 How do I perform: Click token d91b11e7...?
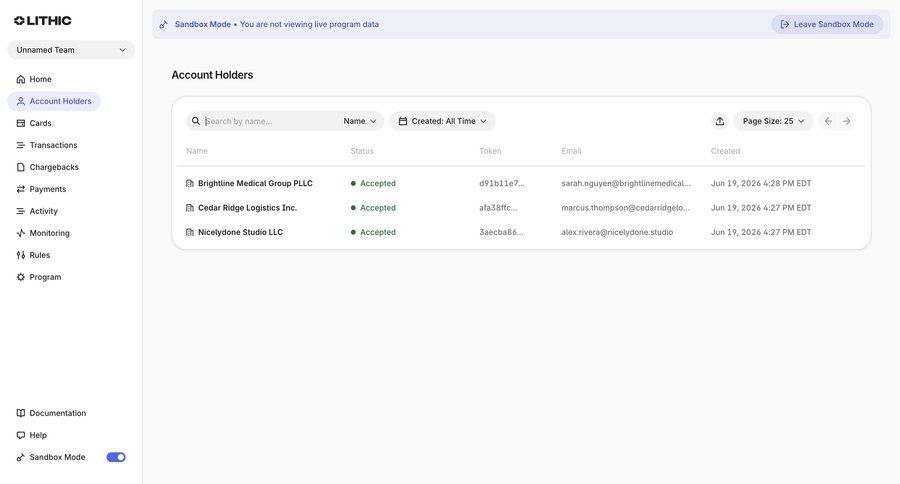point(502,183)
